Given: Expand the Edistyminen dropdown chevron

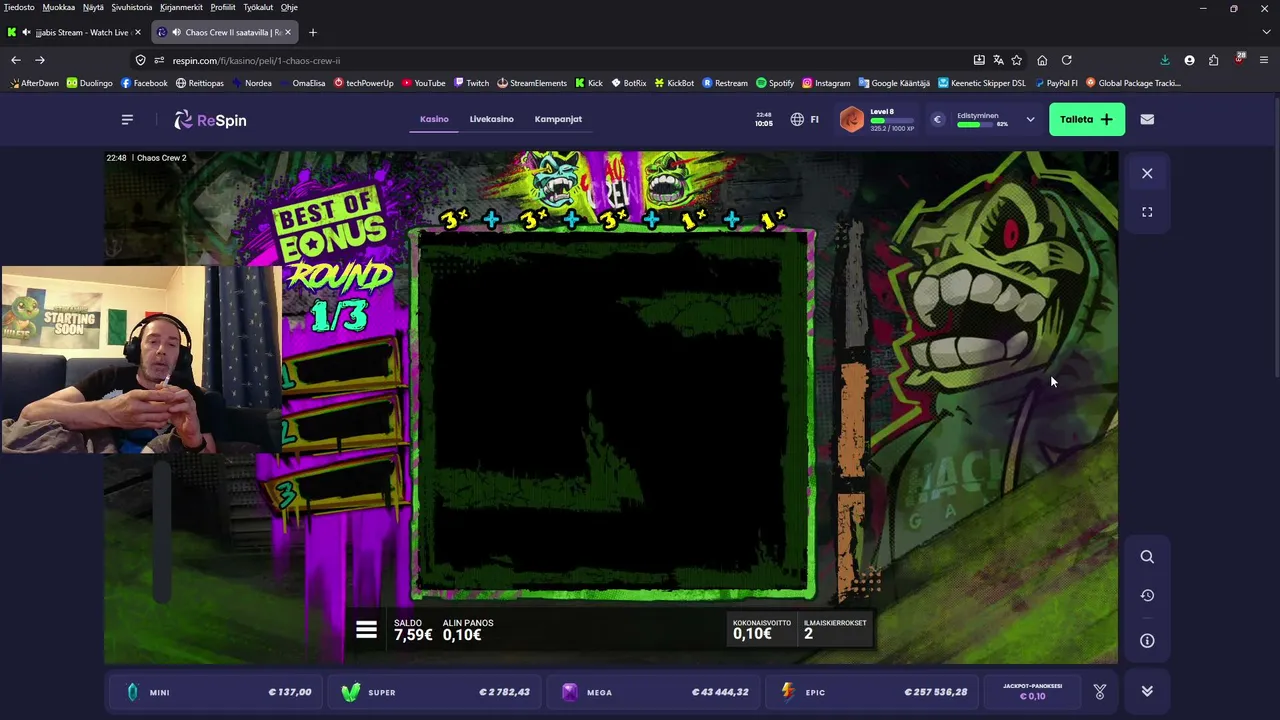Looking at the screenshot, I should 1030,120.
